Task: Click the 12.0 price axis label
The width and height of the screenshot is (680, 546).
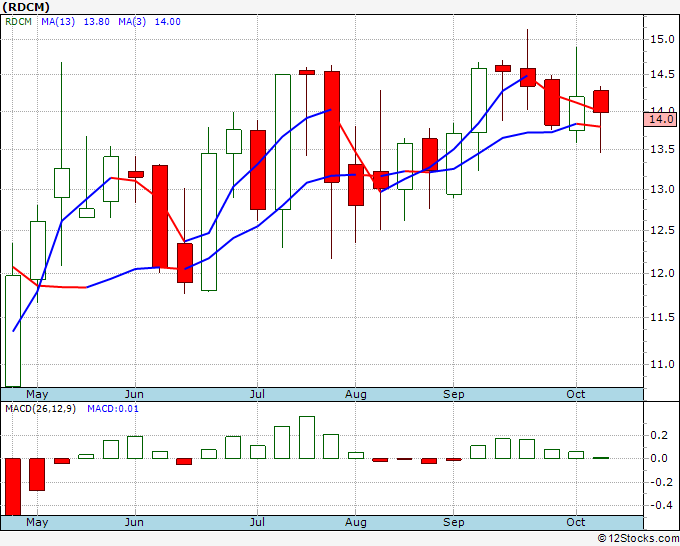Action: coord(662,273)
